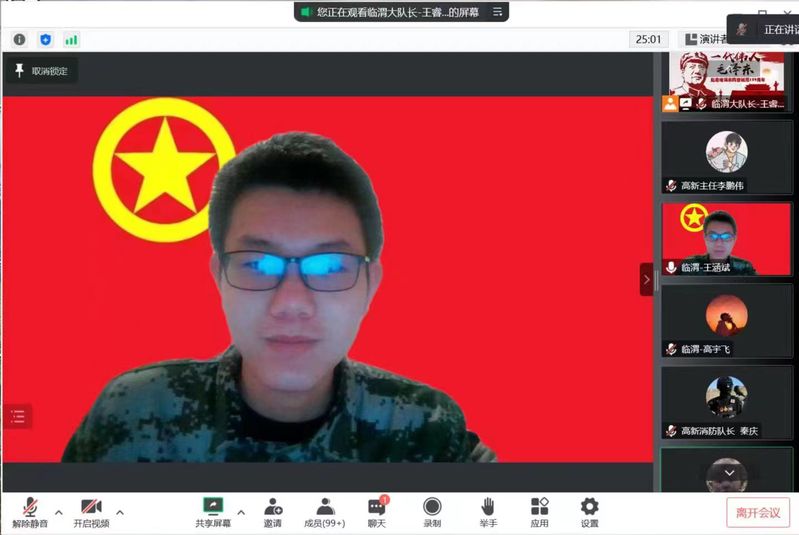Screen dimensions: 799x535
Task: Start recording with 录制 button
Action: click(432, 513)
